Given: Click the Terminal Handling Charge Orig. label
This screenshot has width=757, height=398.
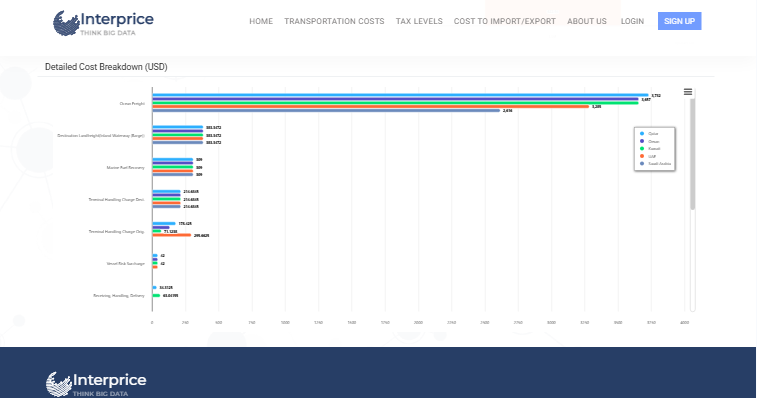Looking at the screenshot, I should (x=116, y=231).
